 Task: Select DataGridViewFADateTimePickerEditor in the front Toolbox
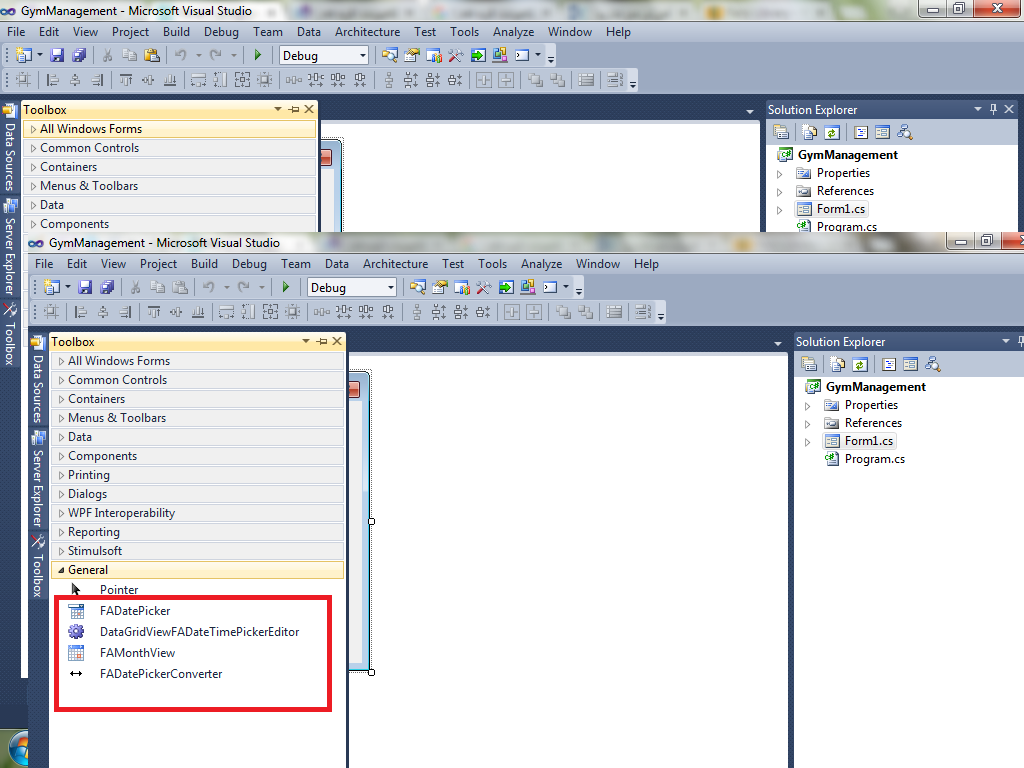pos(199,632)
